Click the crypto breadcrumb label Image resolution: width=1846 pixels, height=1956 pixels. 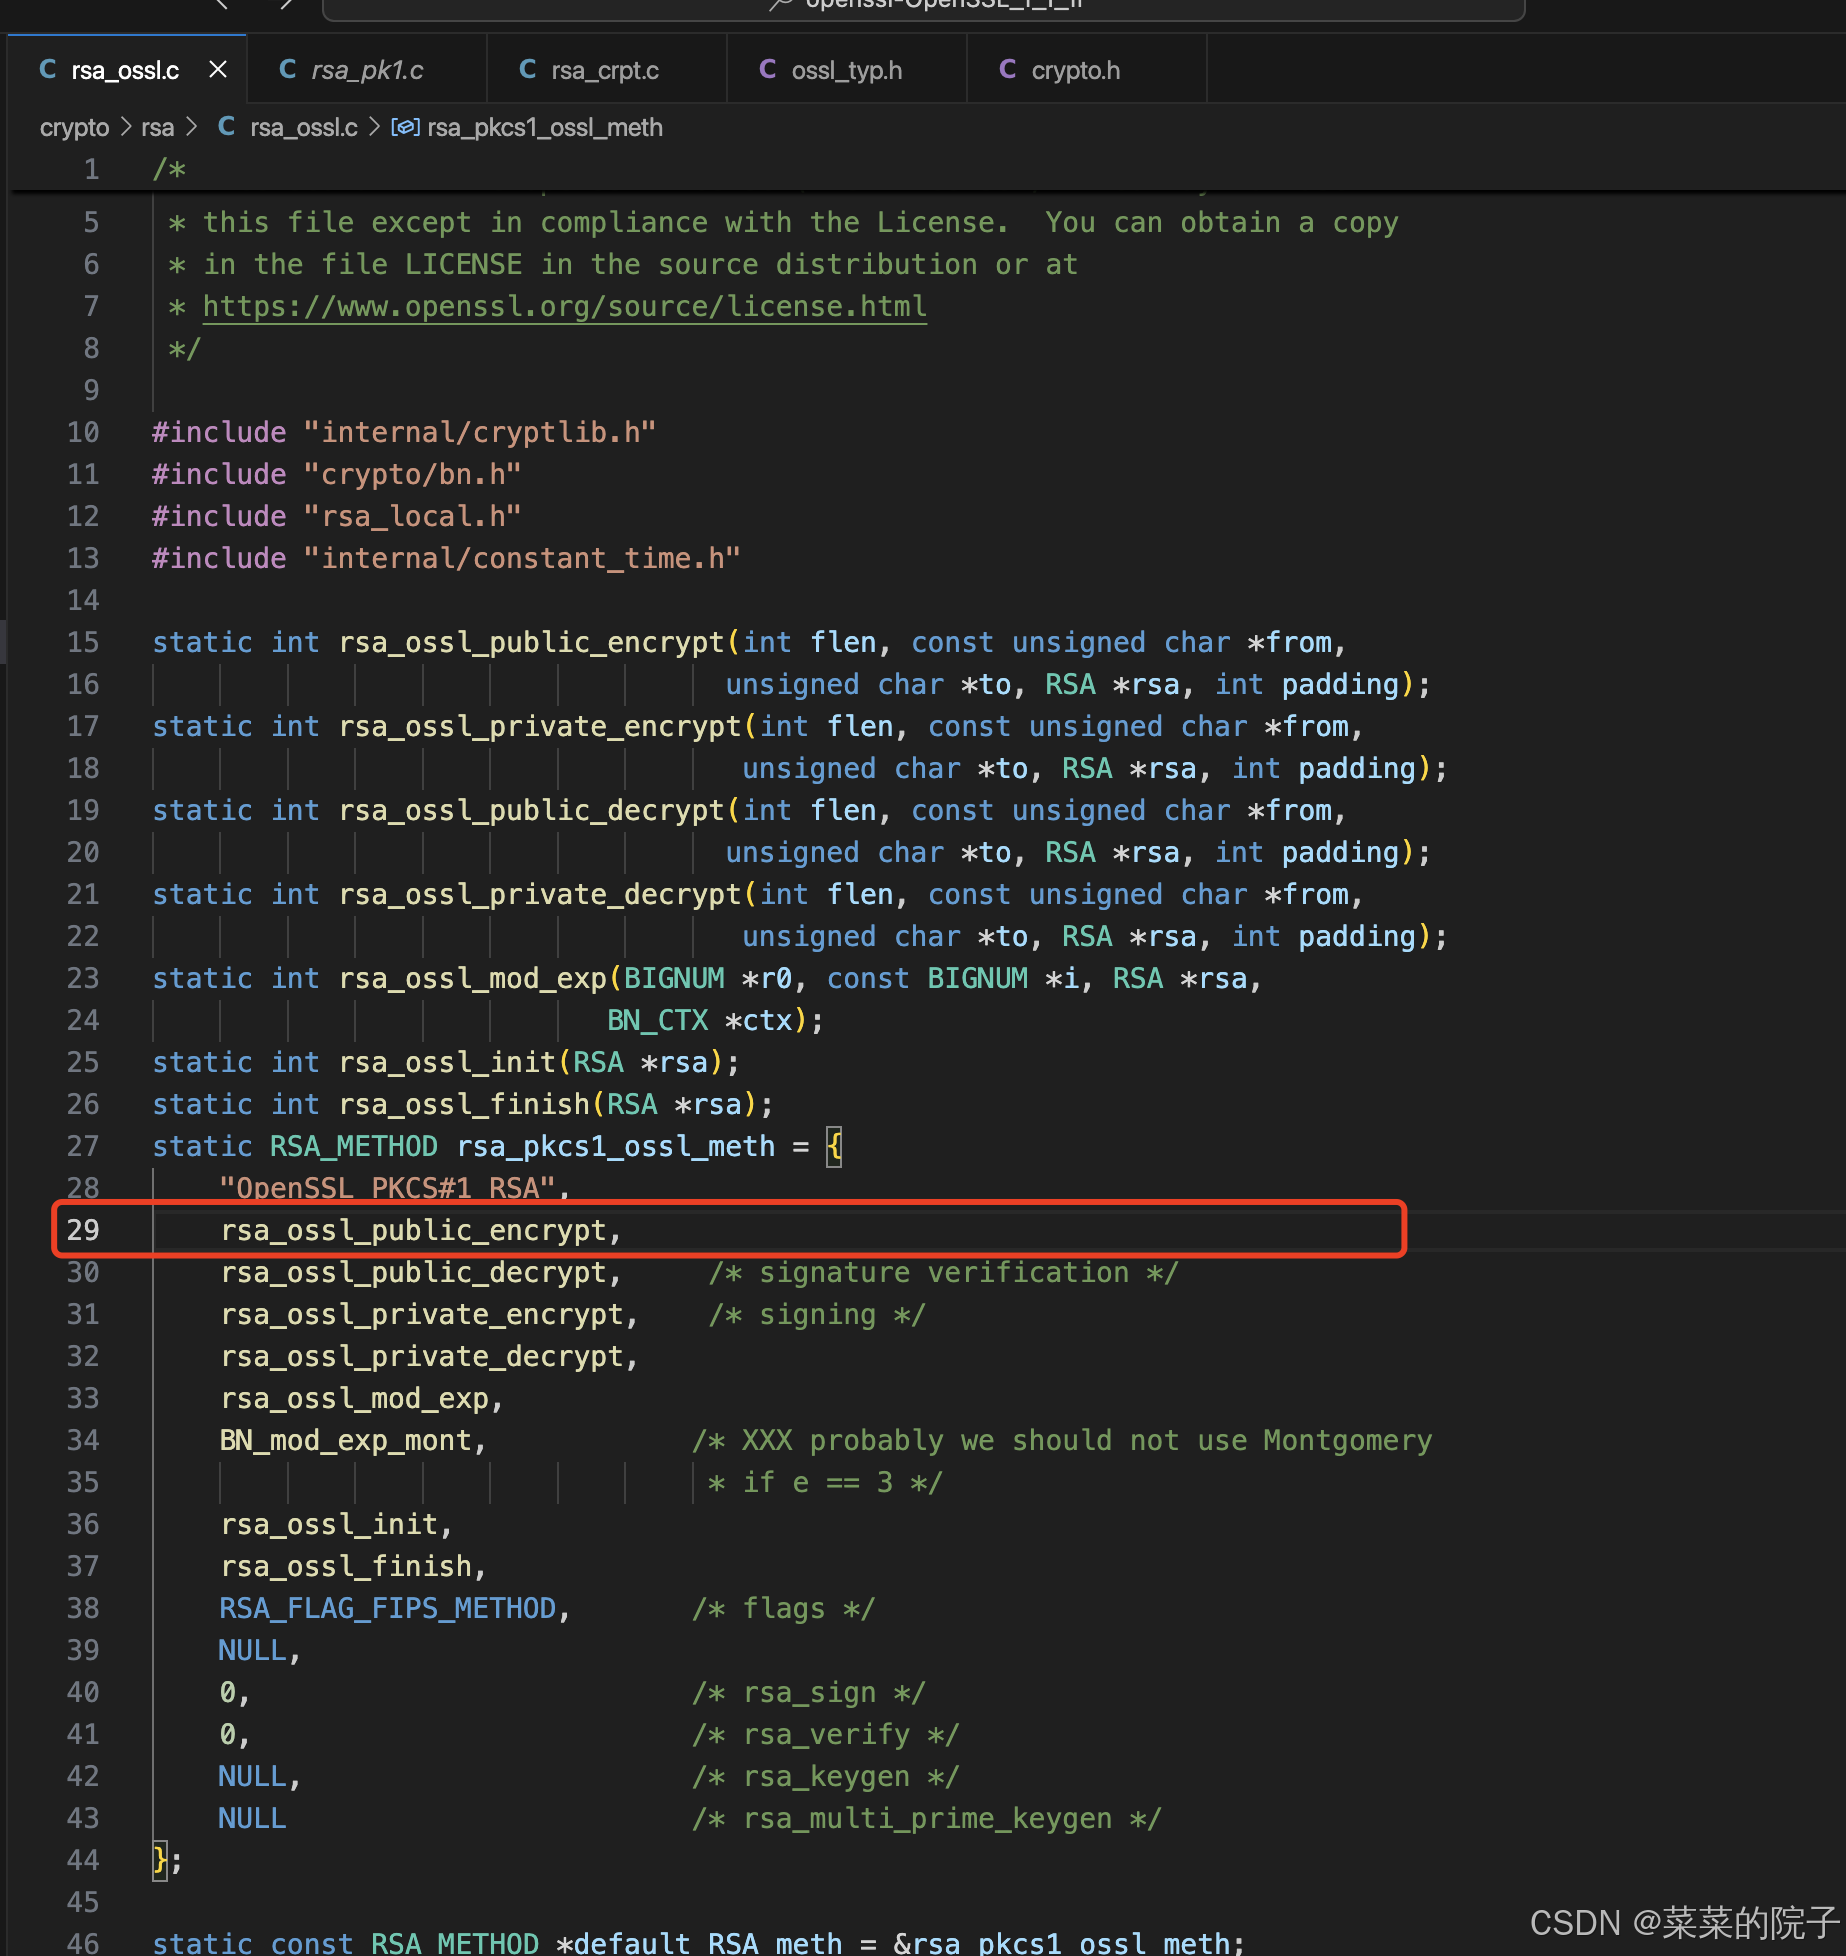(74, 127)
